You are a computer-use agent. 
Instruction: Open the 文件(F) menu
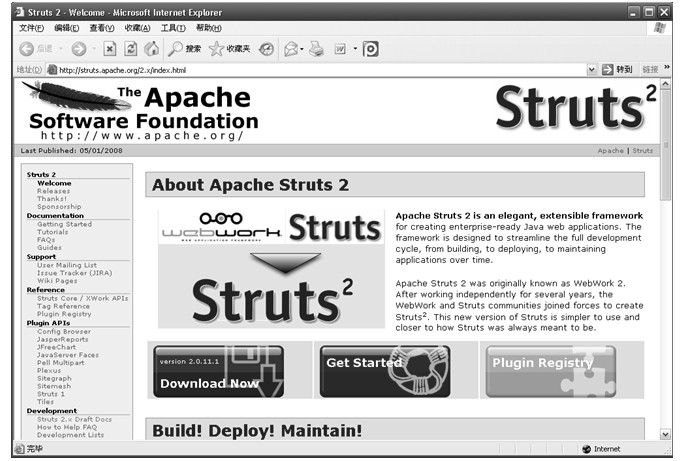click(x=31, y=28)
